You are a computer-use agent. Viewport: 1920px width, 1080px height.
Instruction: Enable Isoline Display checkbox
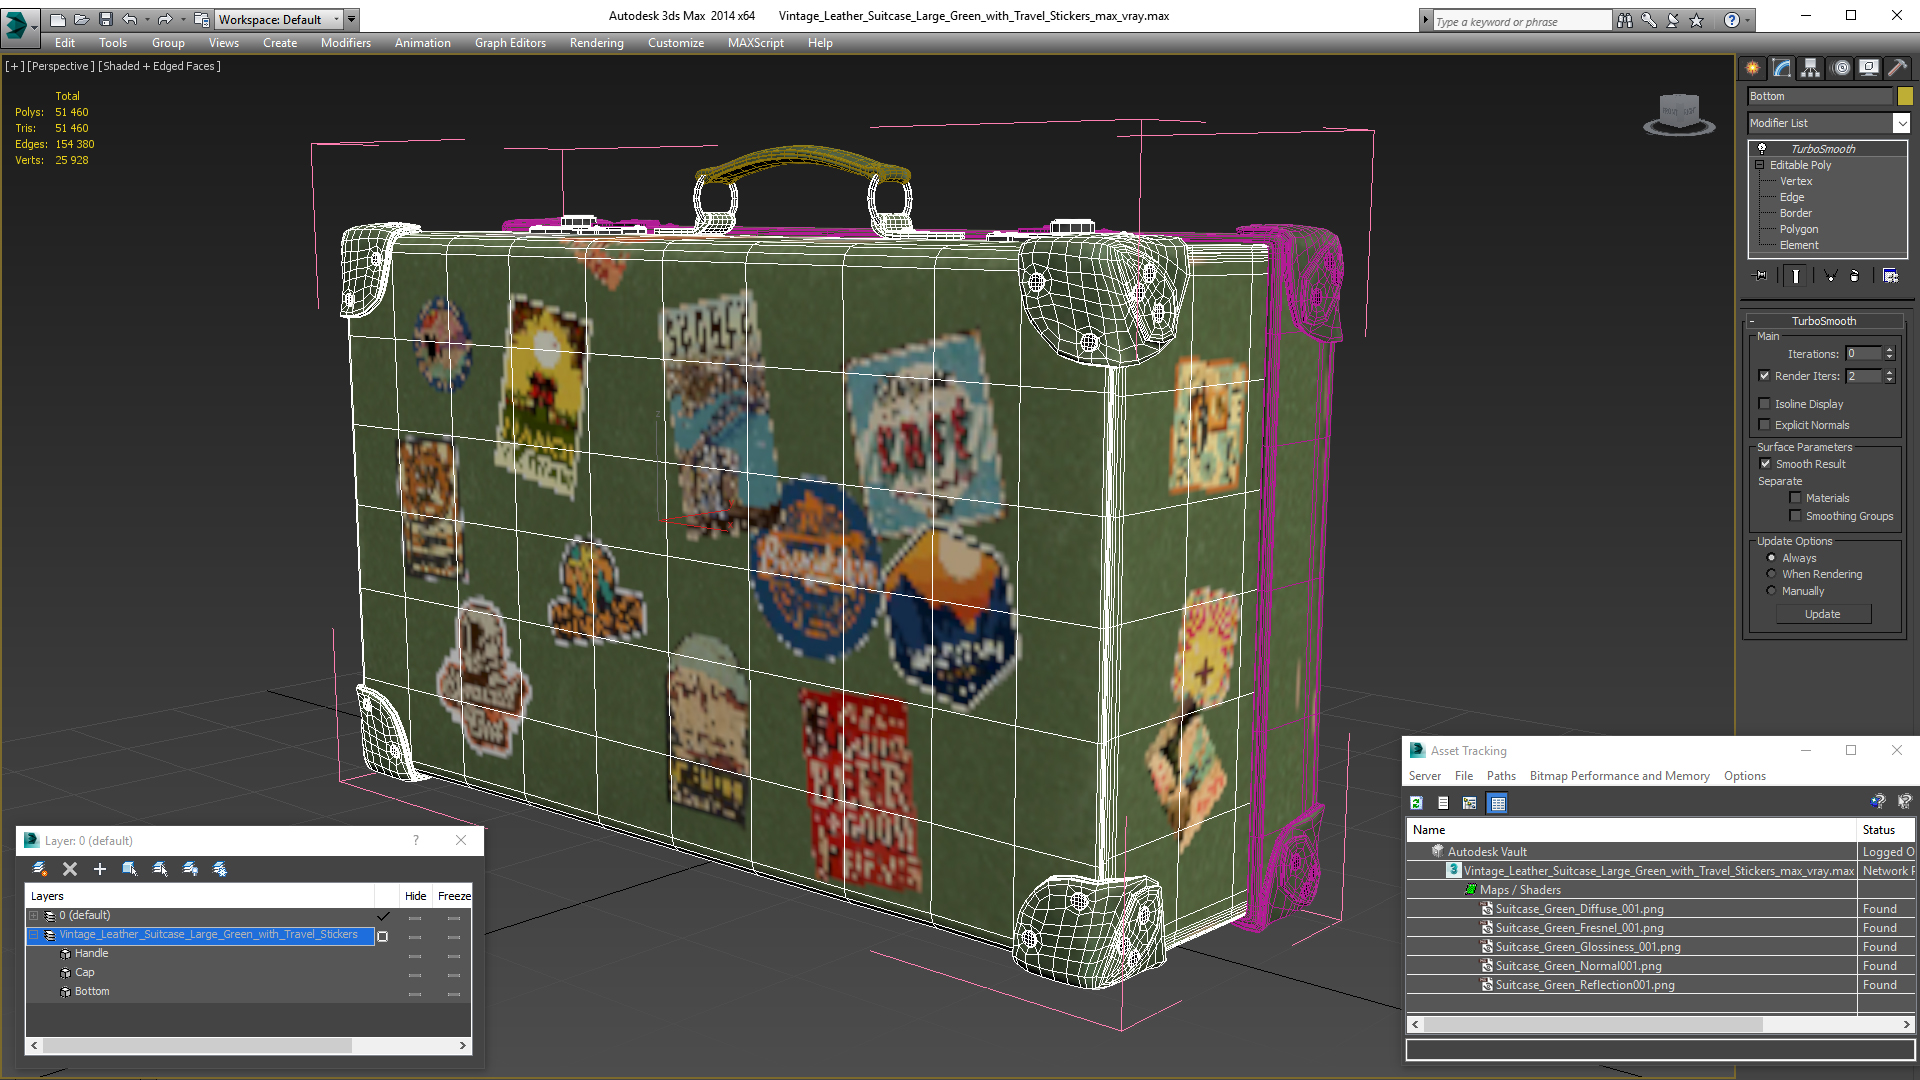click(x=1764, y=404)
